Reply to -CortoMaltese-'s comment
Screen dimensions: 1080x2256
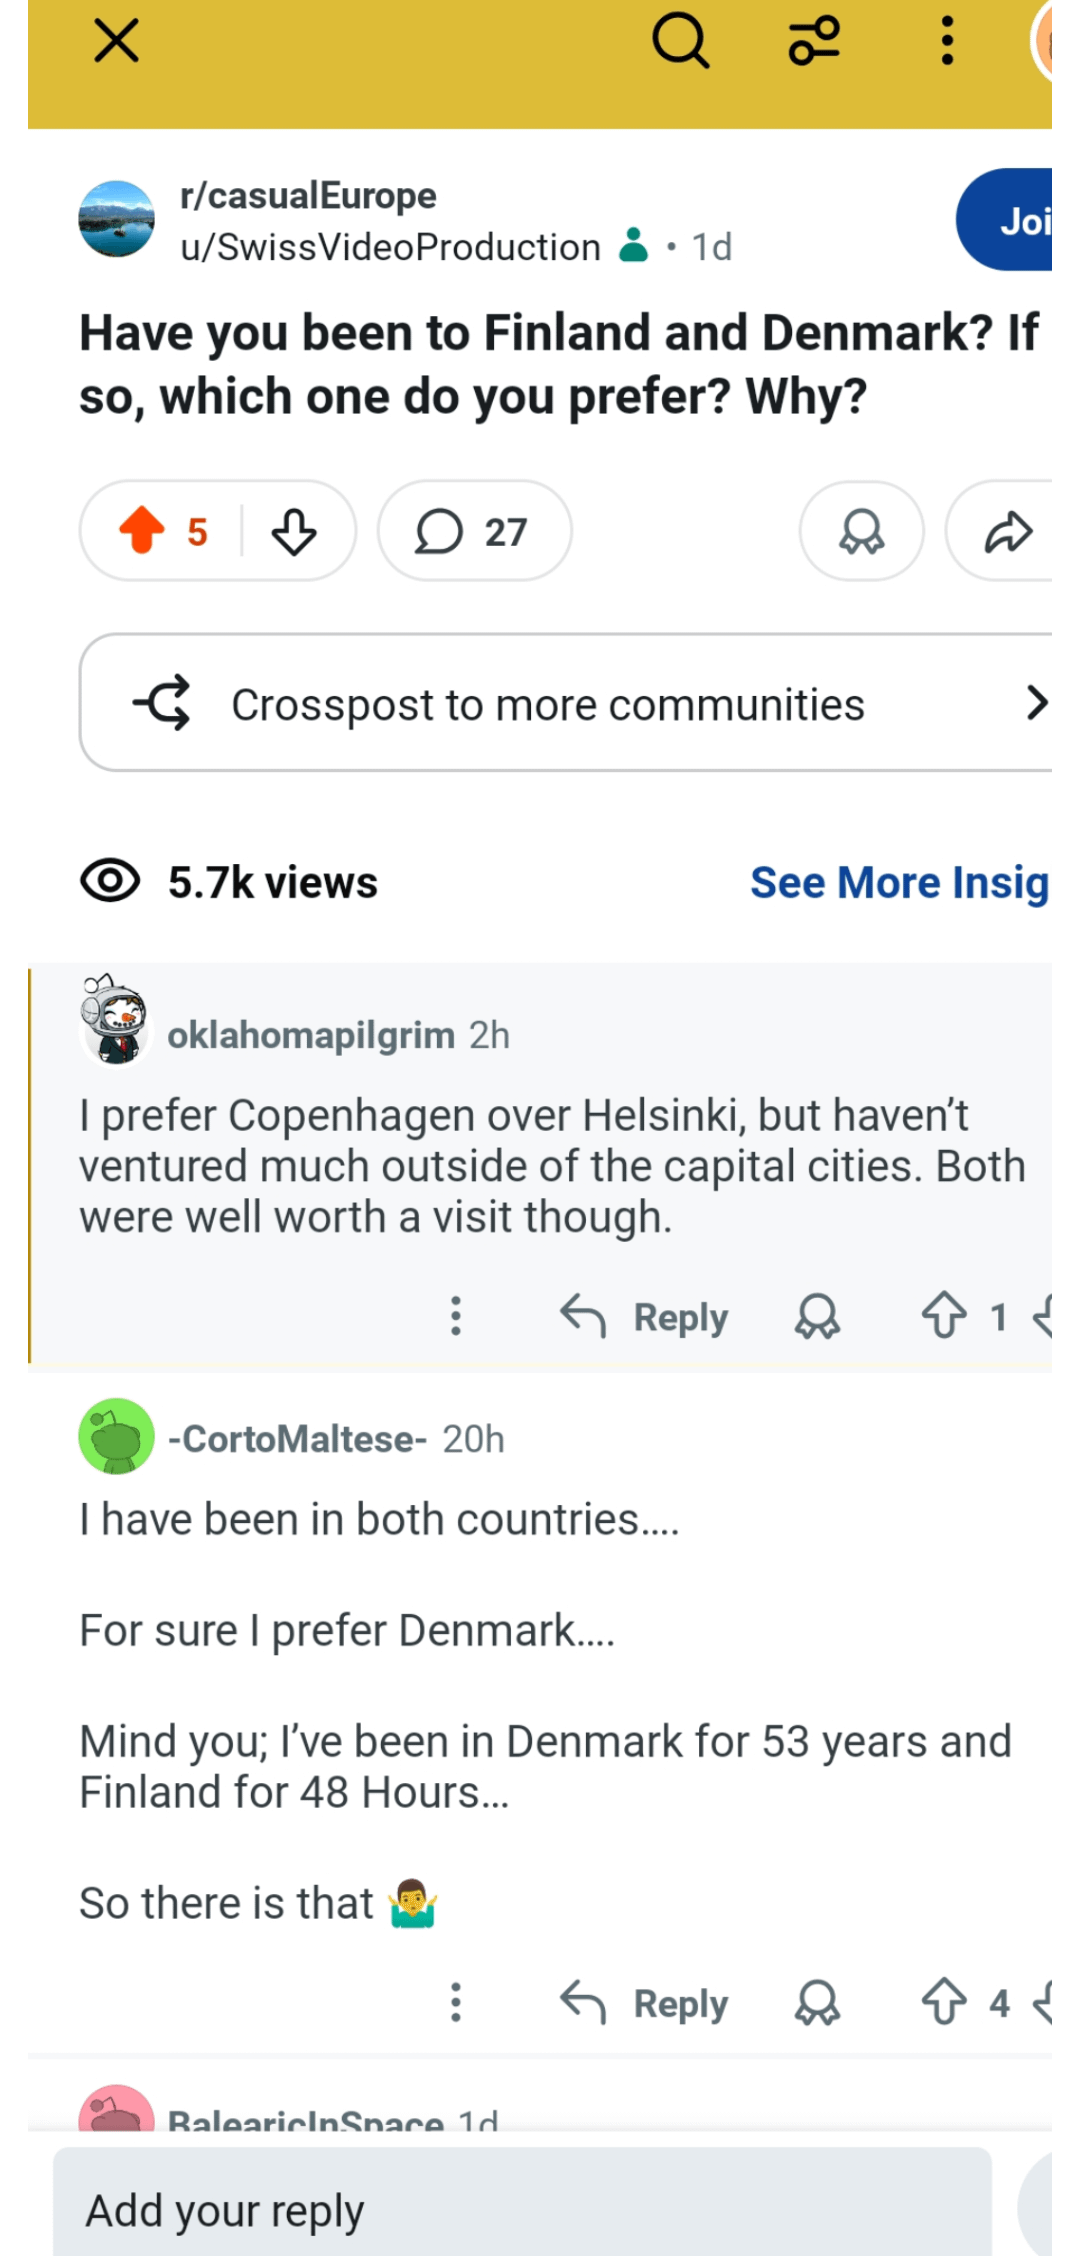pyautogui.click(x=645, y=2003)
